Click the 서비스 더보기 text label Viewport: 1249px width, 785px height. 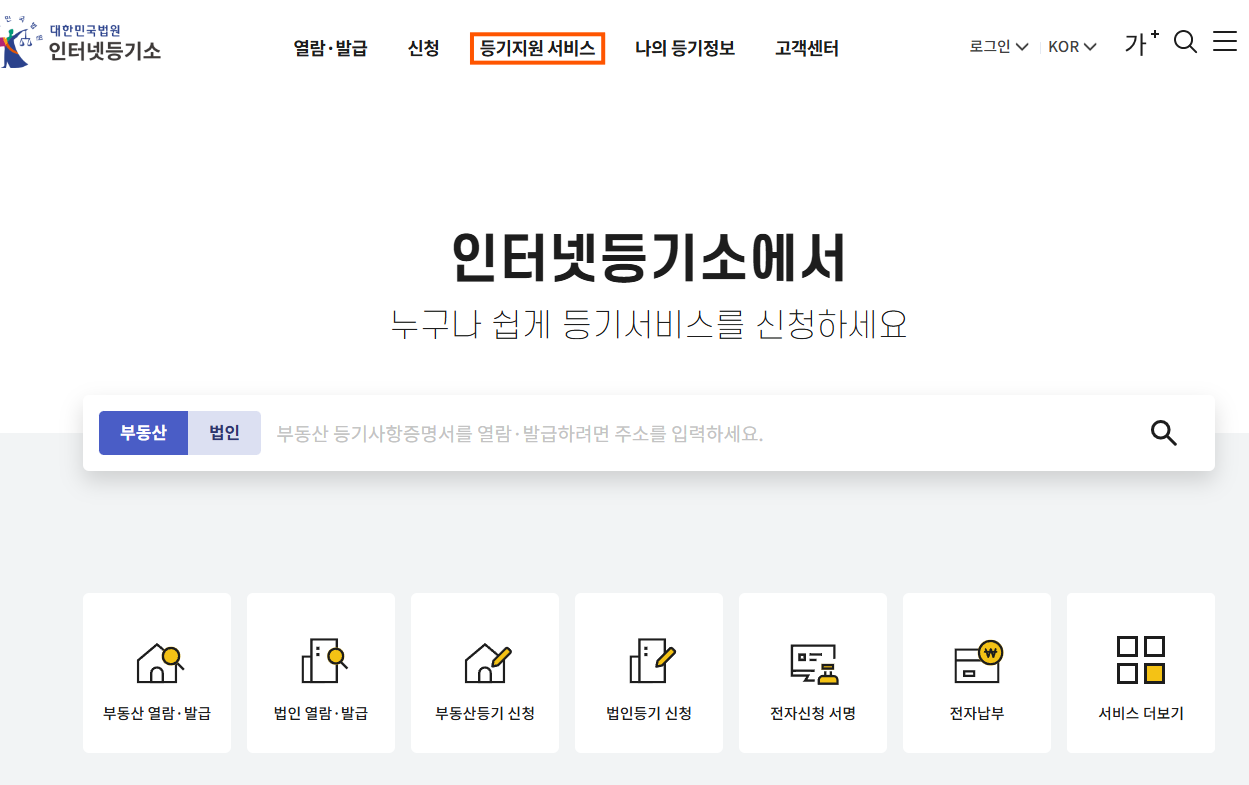point(1141,714)
